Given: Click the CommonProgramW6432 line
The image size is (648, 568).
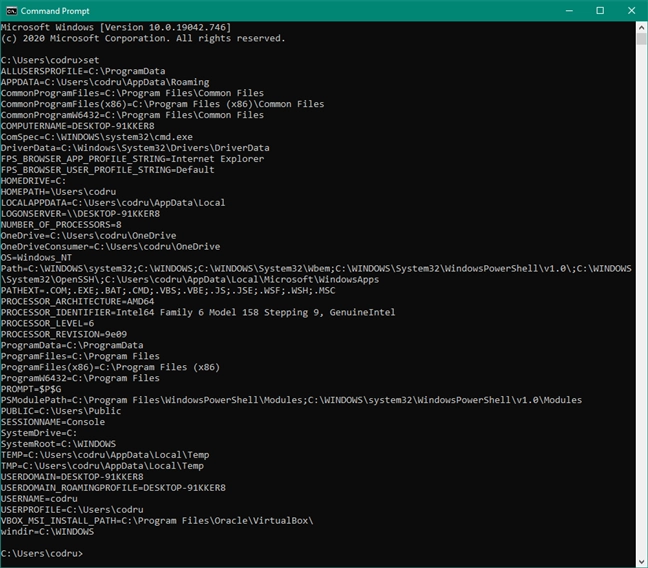Looking at the screenshot, I should 132,115.
